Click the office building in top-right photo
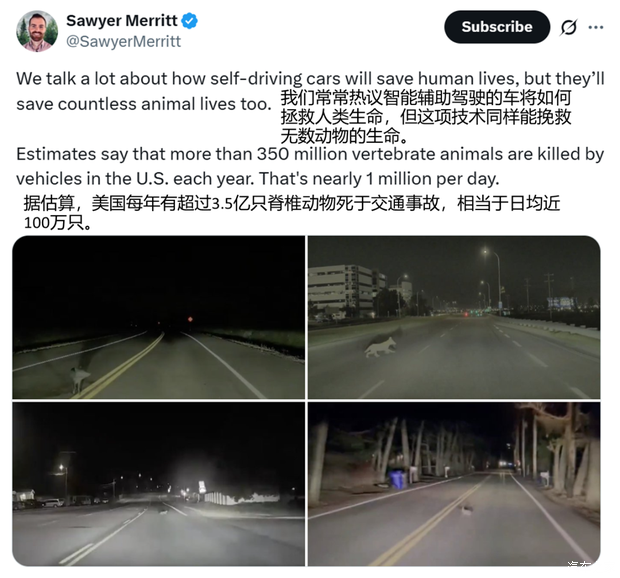Image resolution: width=620 pixels, height=578 pixels. pyautogui.click(x=345, y=291)
